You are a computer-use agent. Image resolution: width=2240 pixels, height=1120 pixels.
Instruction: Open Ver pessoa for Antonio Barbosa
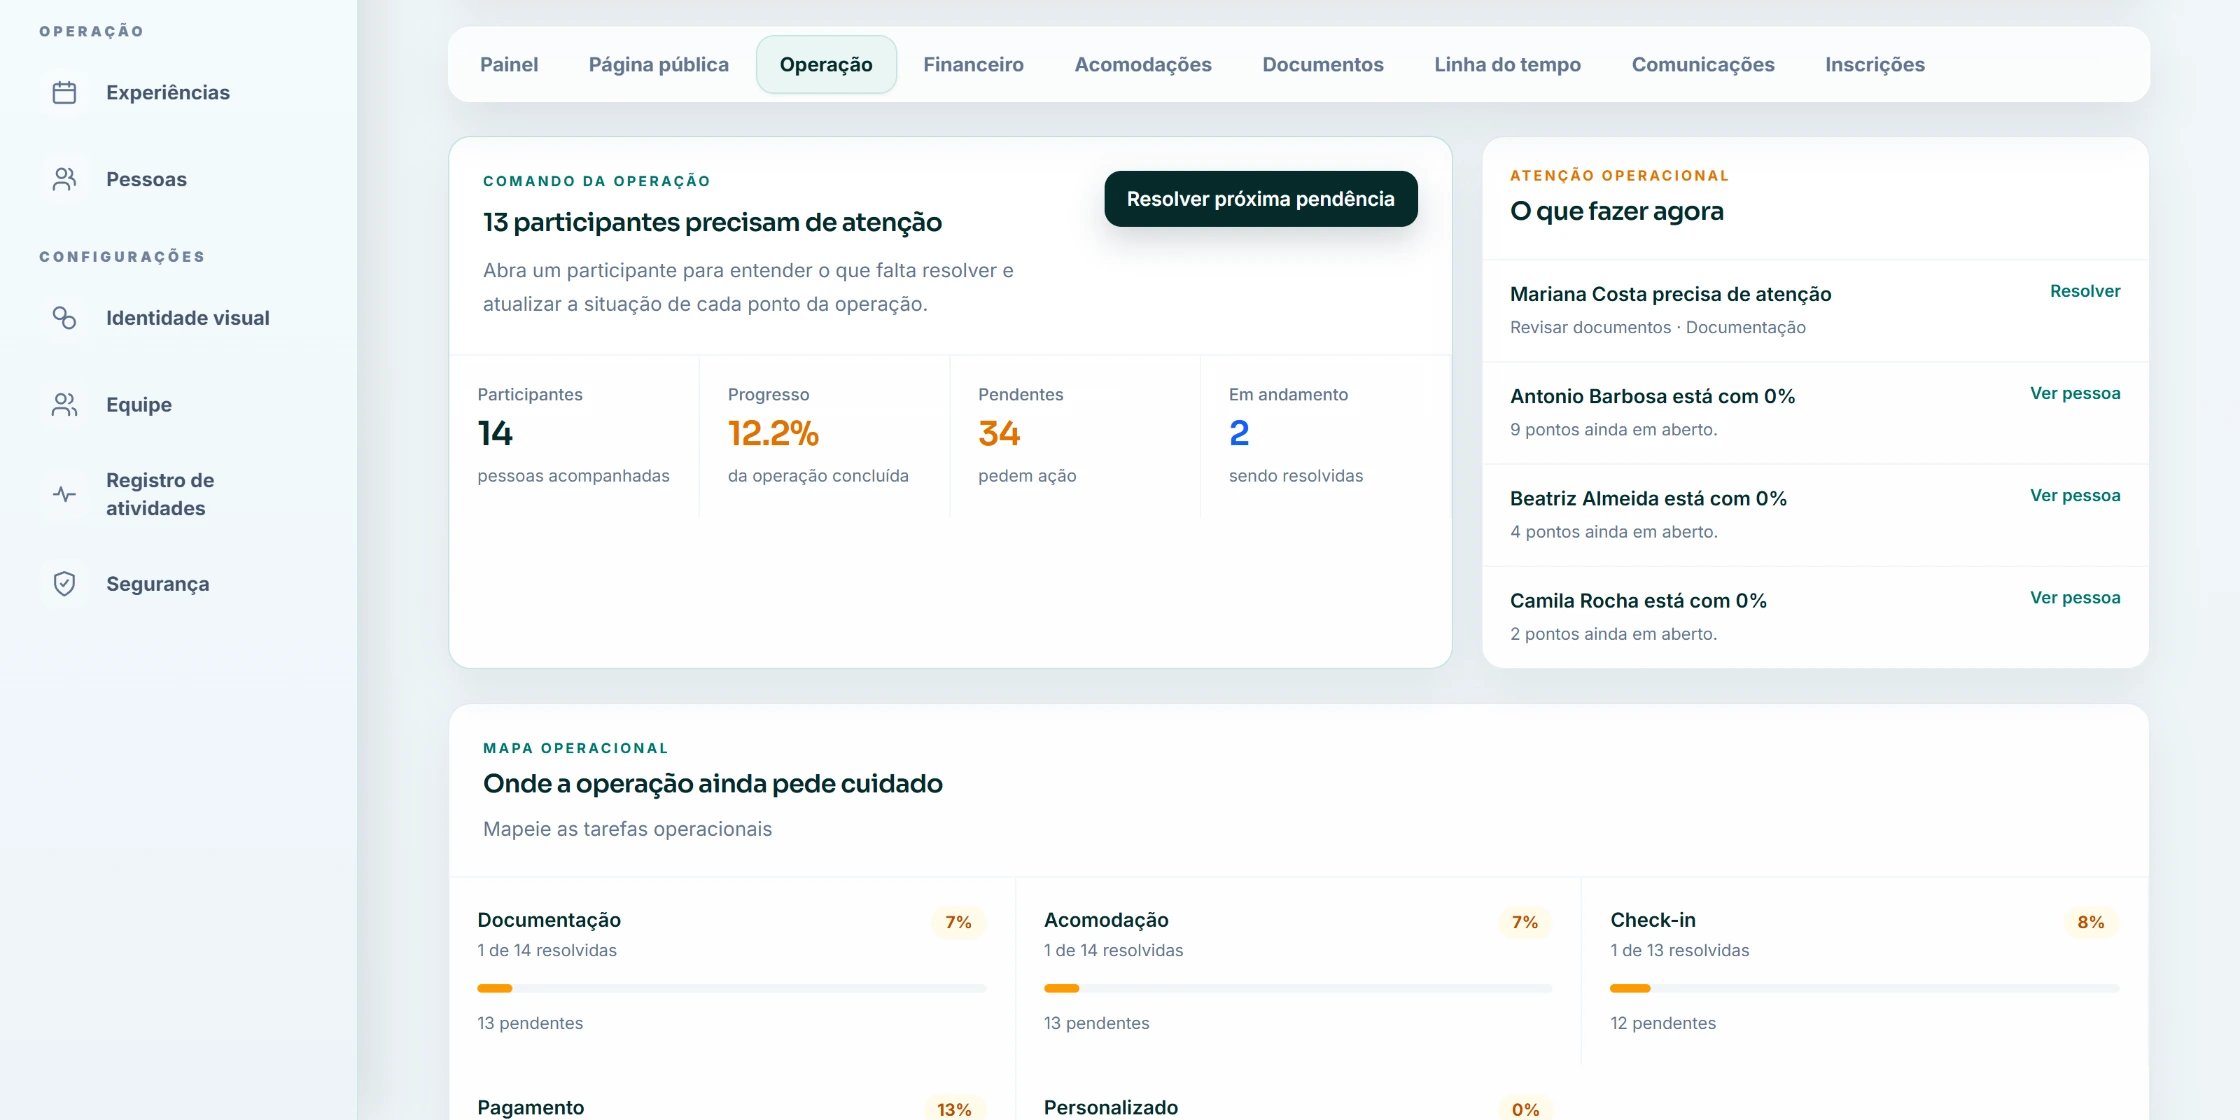coord(2075,393)
